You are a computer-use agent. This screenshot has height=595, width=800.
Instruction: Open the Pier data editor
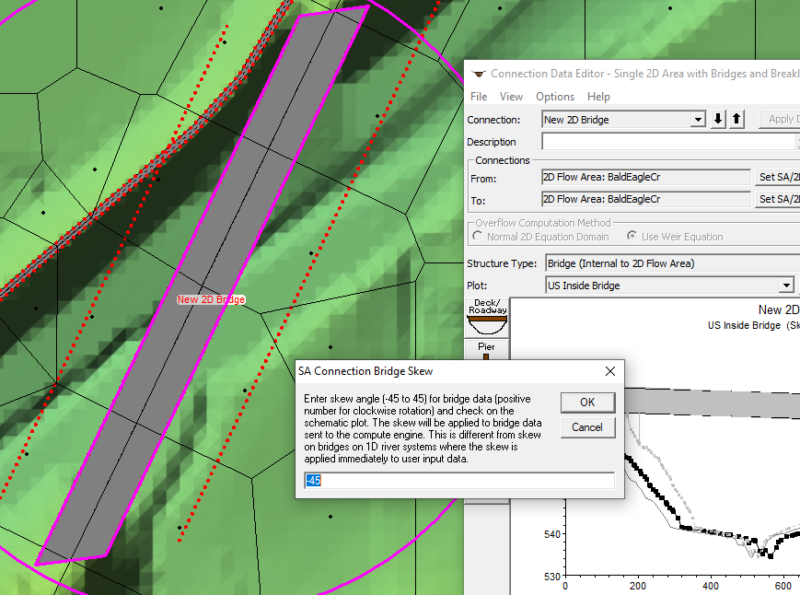(x=487, y=350)
